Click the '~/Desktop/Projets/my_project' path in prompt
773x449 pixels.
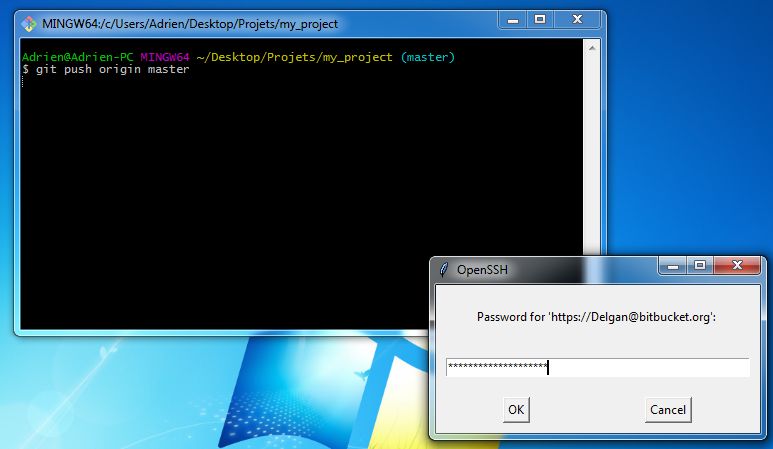click(x=294, y=57)
